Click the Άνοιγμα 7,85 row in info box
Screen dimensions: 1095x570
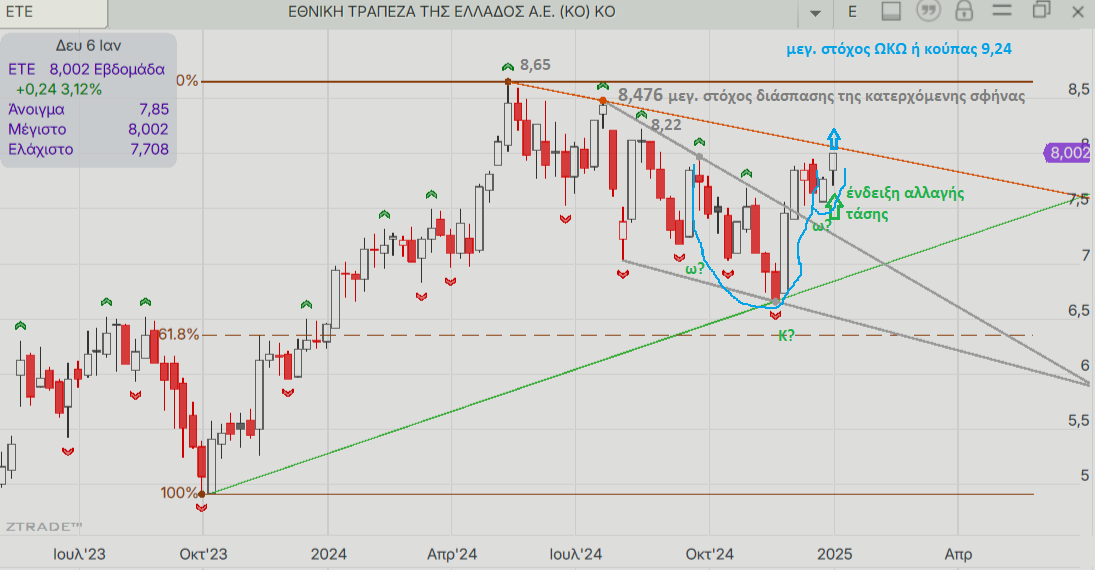click(88, 110)
